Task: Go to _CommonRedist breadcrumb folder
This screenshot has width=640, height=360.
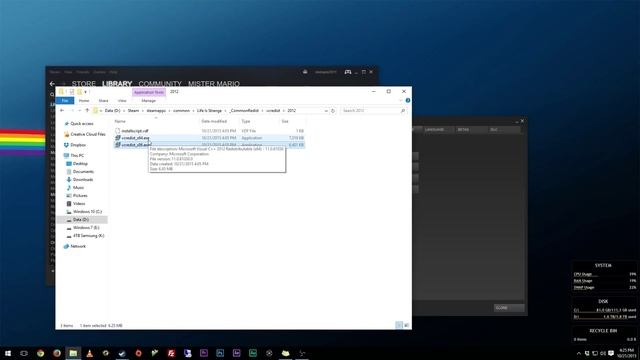Action: tap(244, 111)
